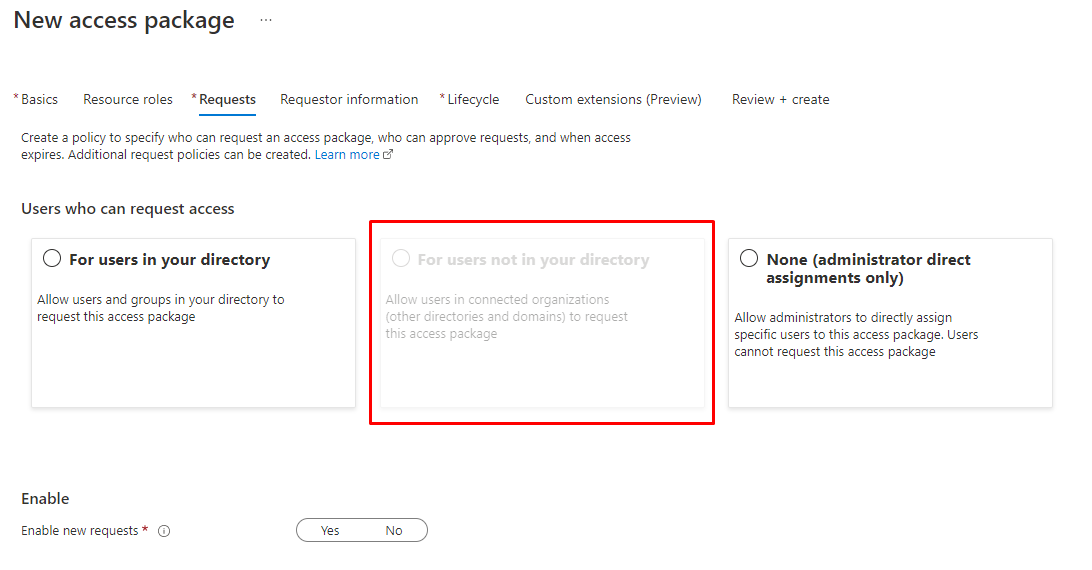Select the 'None (administrator direct assignments only)' radio button

point(749,259)
